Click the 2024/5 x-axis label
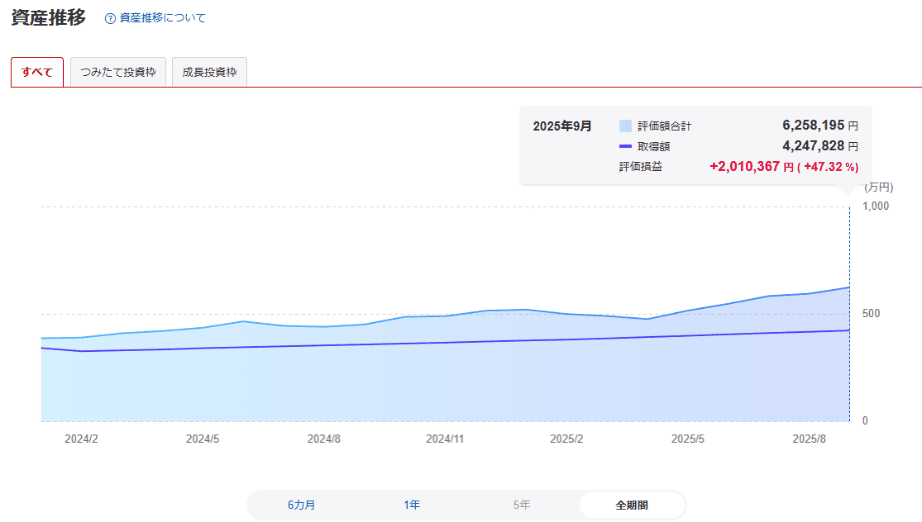Screen dimensions: 922x522 pyautogui.click(x=203, y=439)
